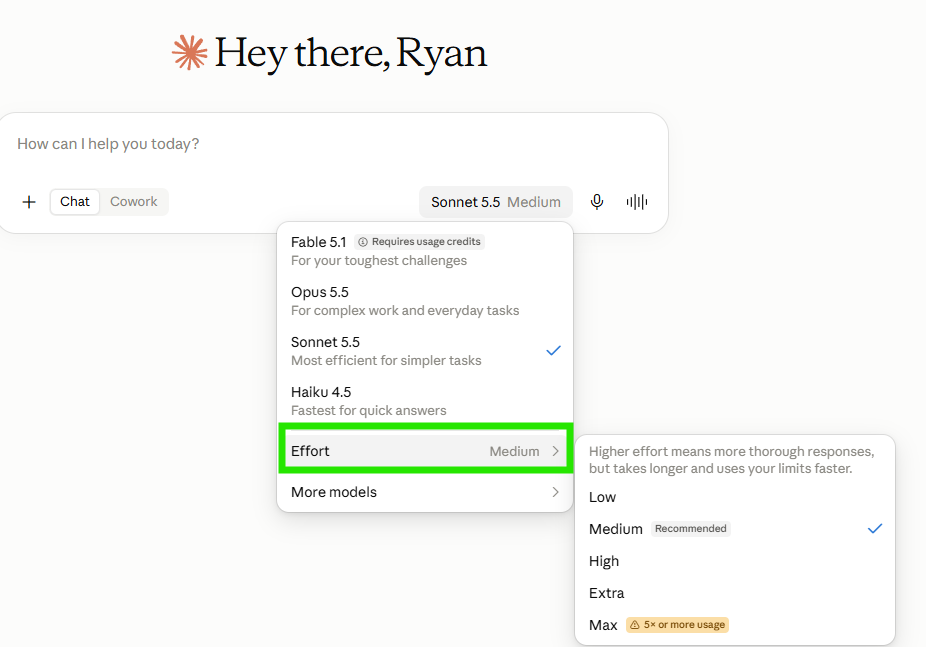Switch to Chat mode
Image resolution: width=926 pixels, height=647 pixels.
pos(75,202)
